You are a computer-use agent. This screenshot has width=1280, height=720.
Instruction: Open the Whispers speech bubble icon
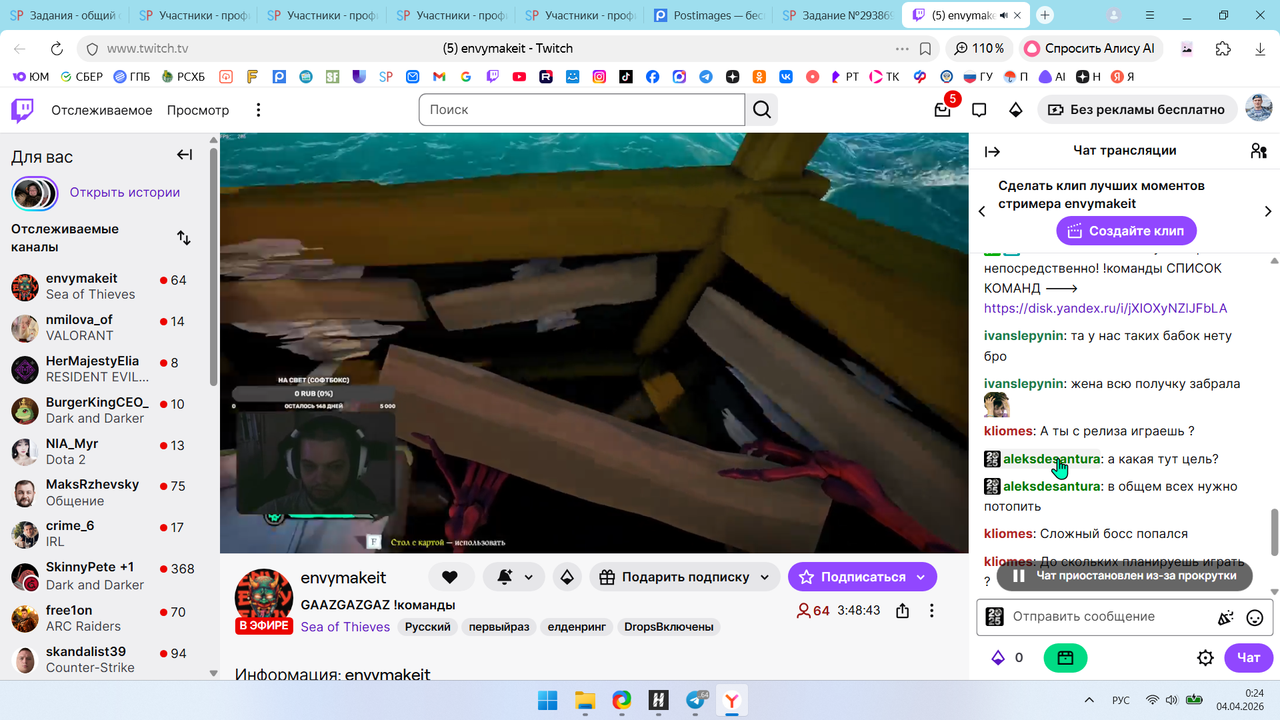(979, 110)
